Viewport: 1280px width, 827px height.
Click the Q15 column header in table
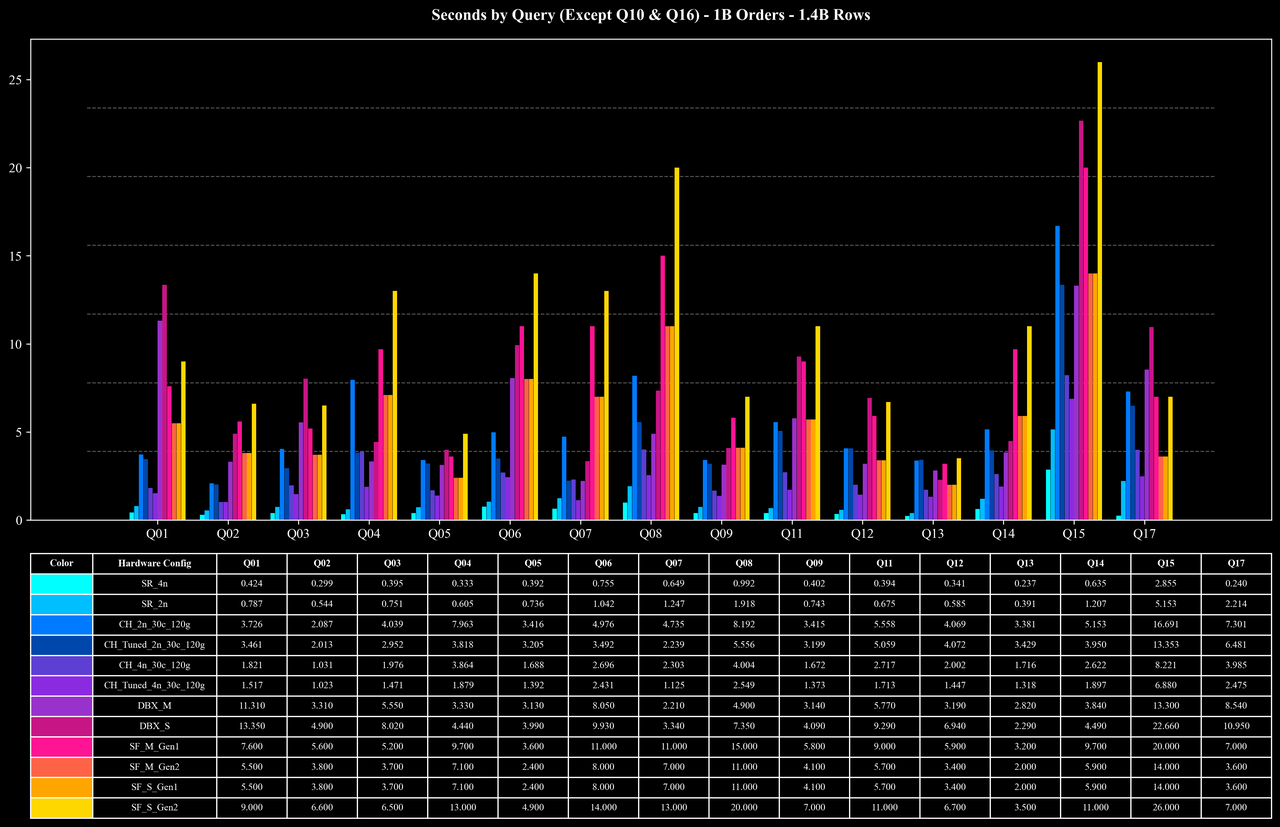point(1166,563)
